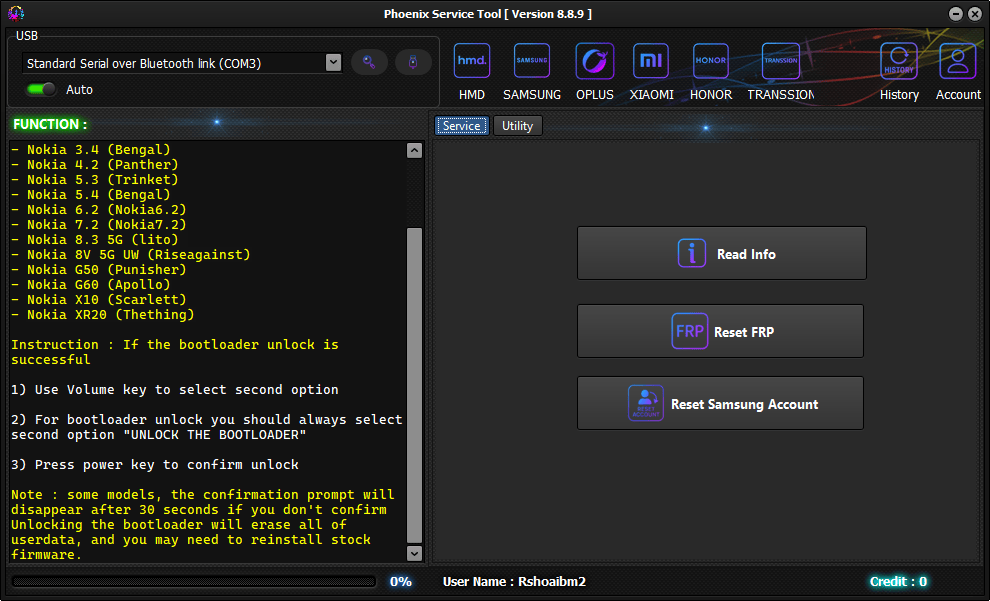Click the Phoenix app logo icon
This screenshot has height=601, width=990.
[x=16, y=13]
